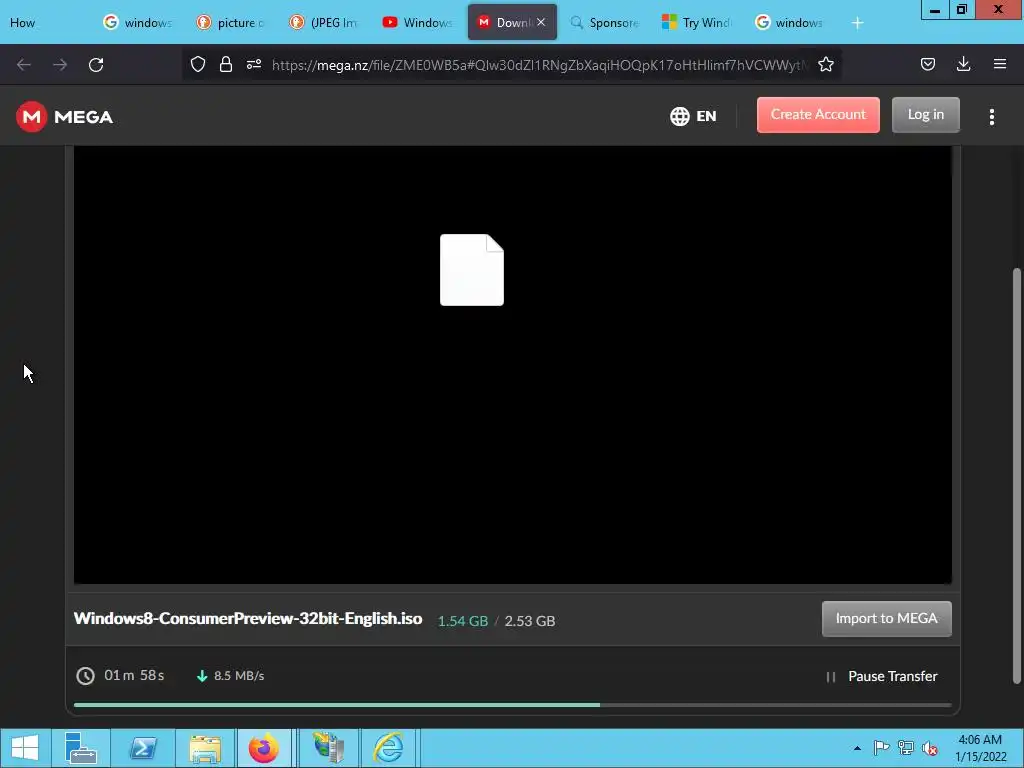Click the Create Account button
1024x768 pixels.
pos(818,115)
